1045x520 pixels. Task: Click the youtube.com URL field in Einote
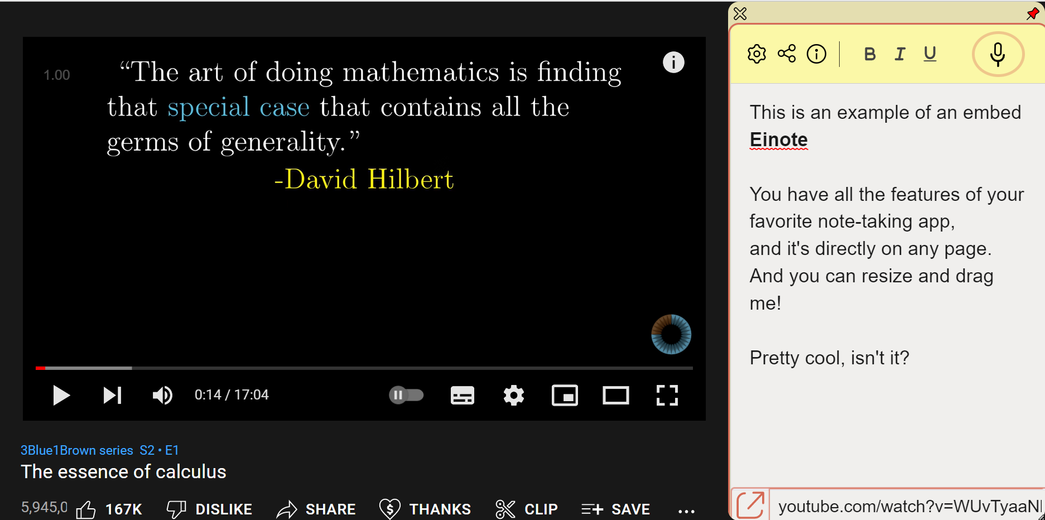907,507
